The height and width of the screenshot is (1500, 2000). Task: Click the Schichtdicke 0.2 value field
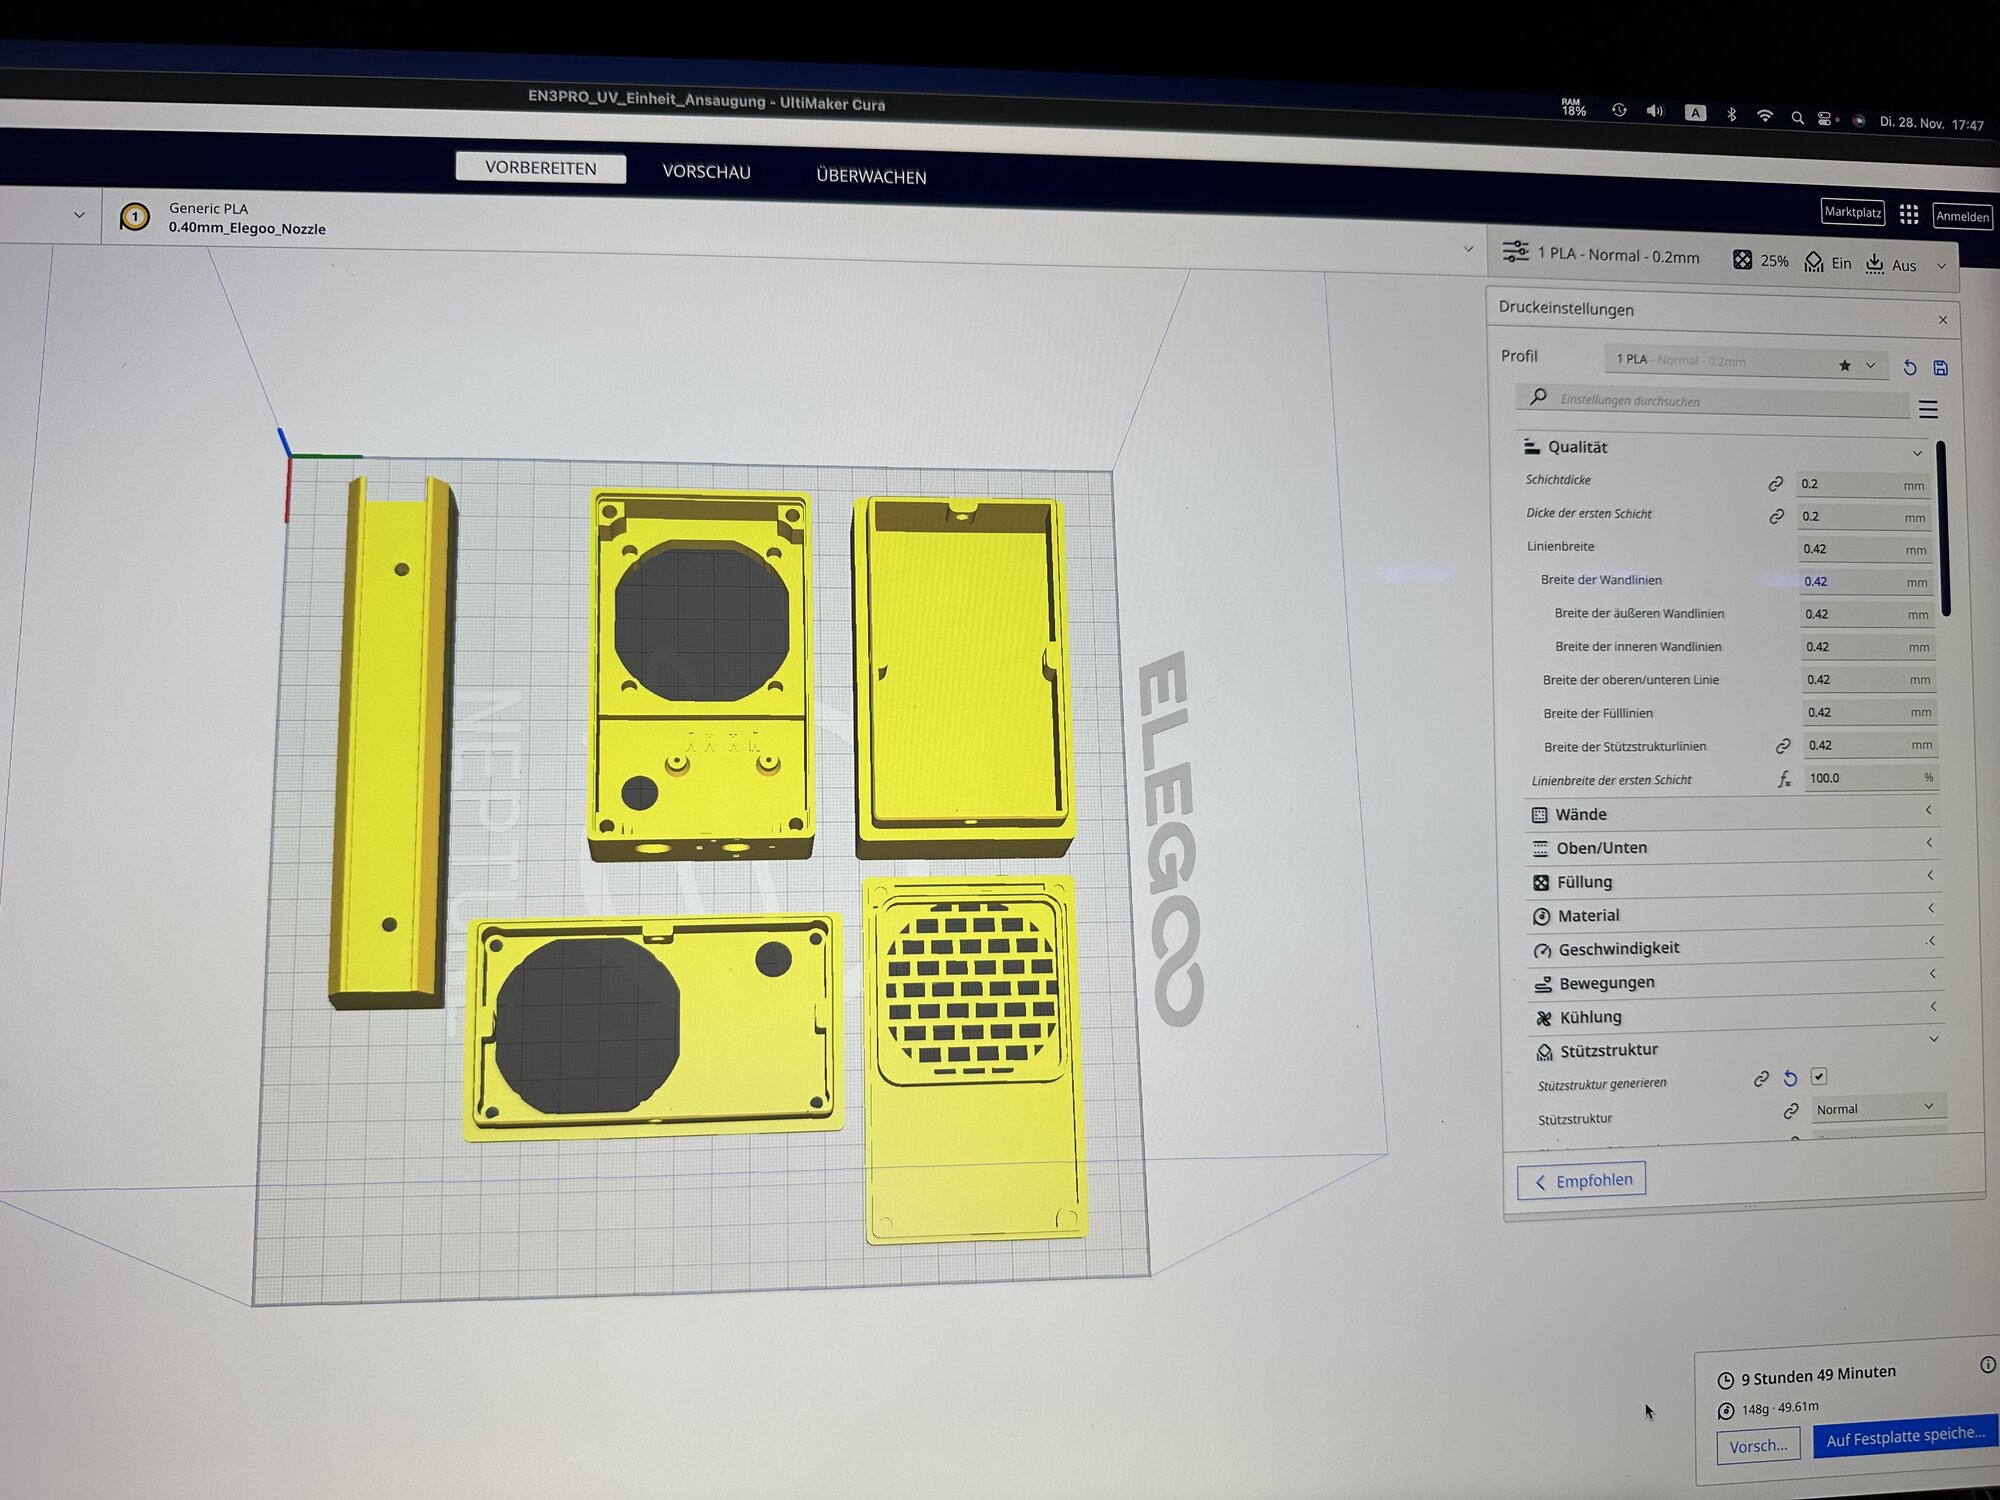[x=1862, y=484]
